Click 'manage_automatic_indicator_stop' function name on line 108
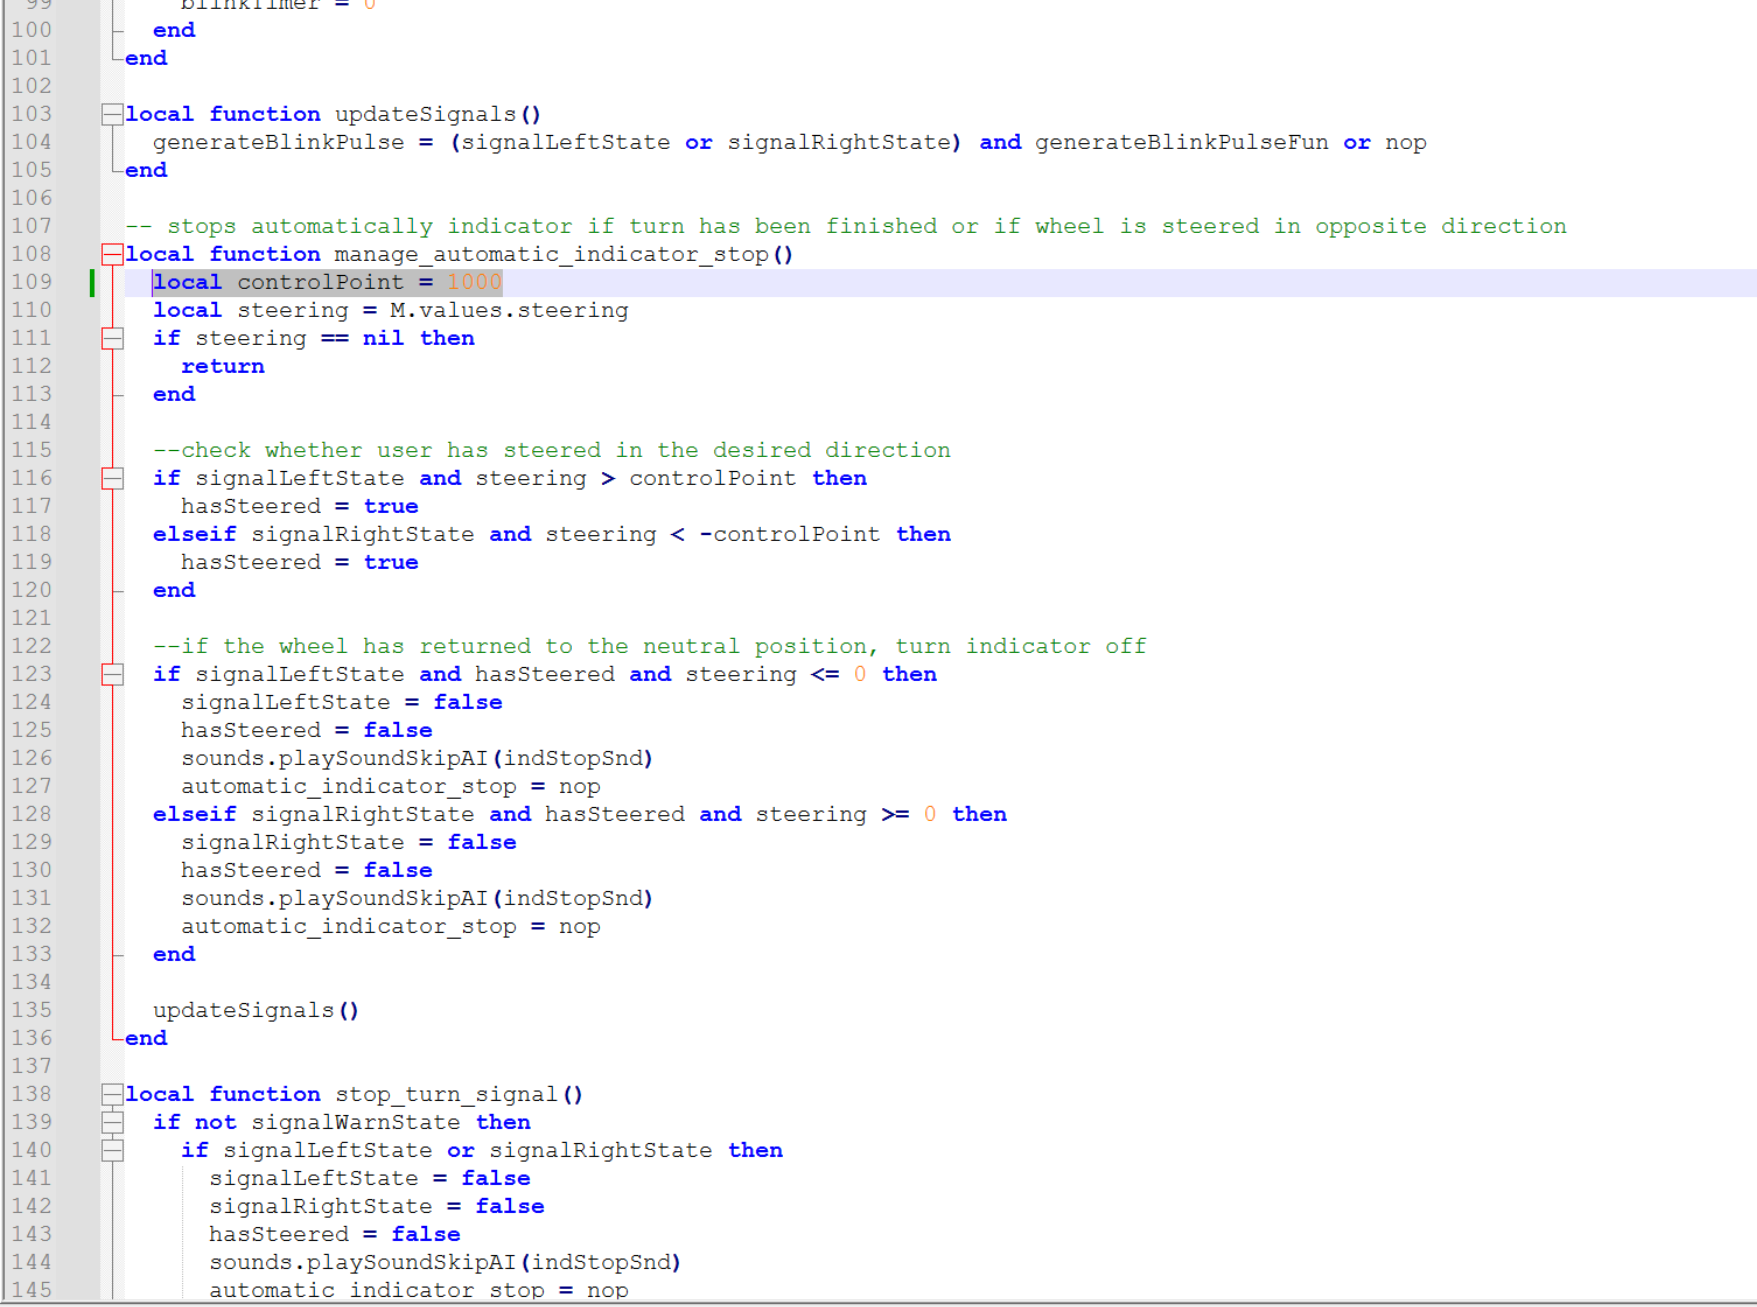 pos(551,254)
